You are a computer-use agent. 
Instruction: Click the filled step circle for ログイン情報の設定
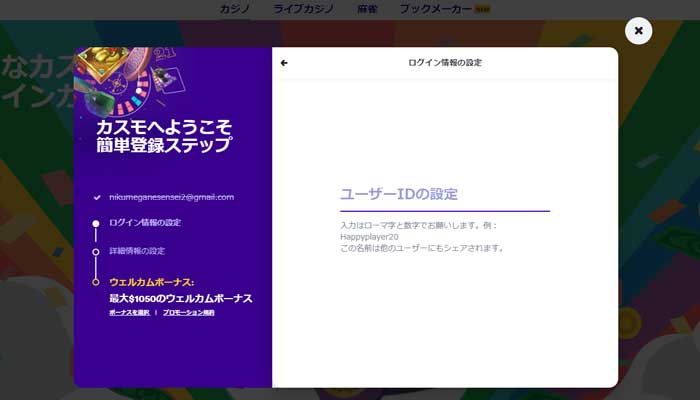click(x=96, y=223)
